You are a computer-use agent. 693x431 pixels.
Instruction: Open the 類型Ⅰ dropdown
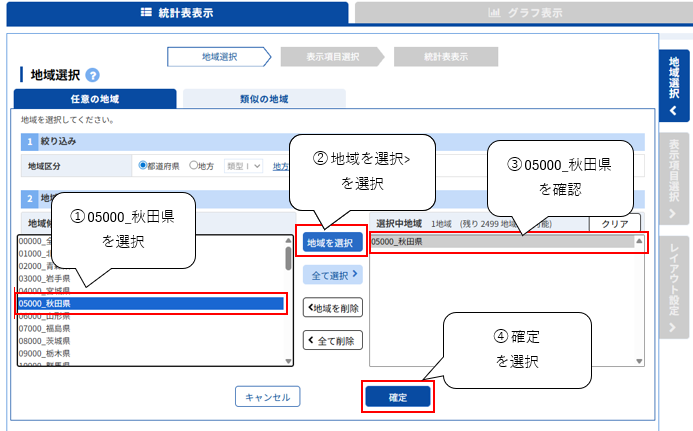point(244,166)
